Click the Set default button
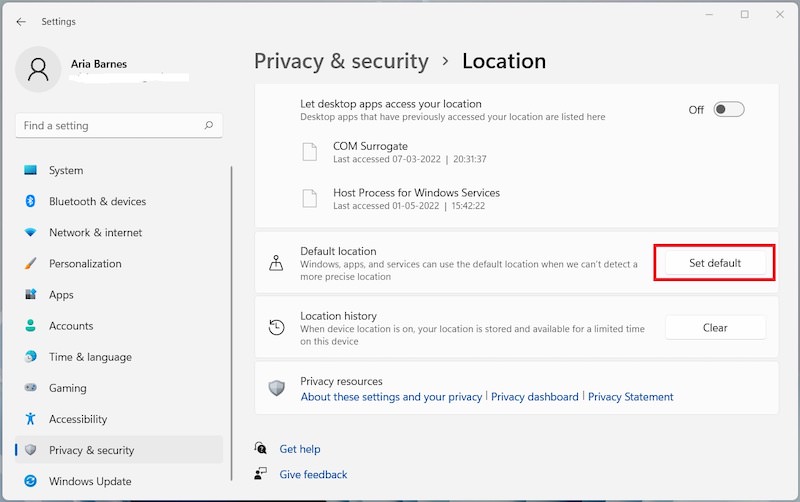 coord(715,263)
